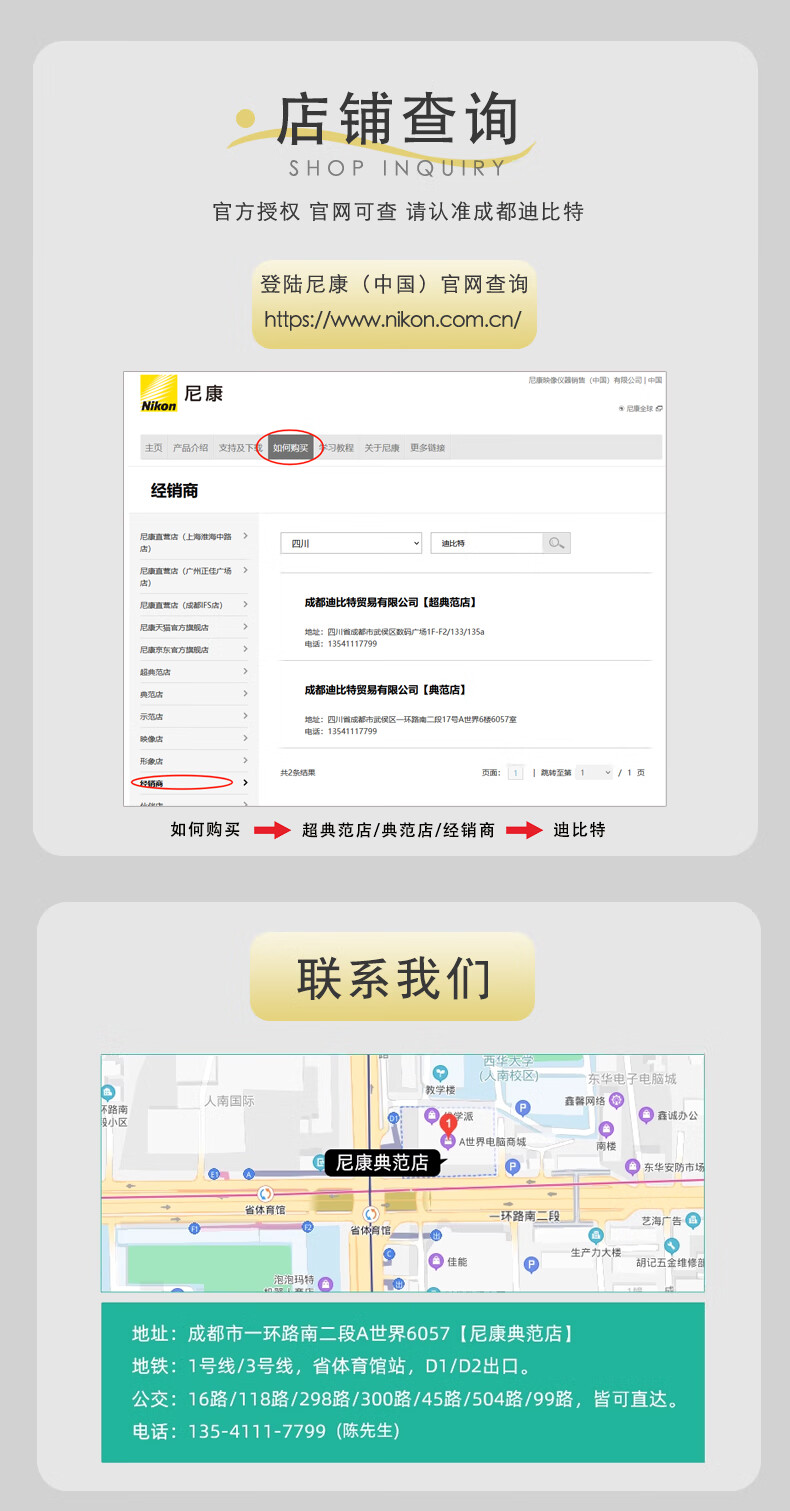The height and width of the screenshot is (1511, 790).
Task: Click the 一环路南二段 road label
Action: (x=522, y=1215)
